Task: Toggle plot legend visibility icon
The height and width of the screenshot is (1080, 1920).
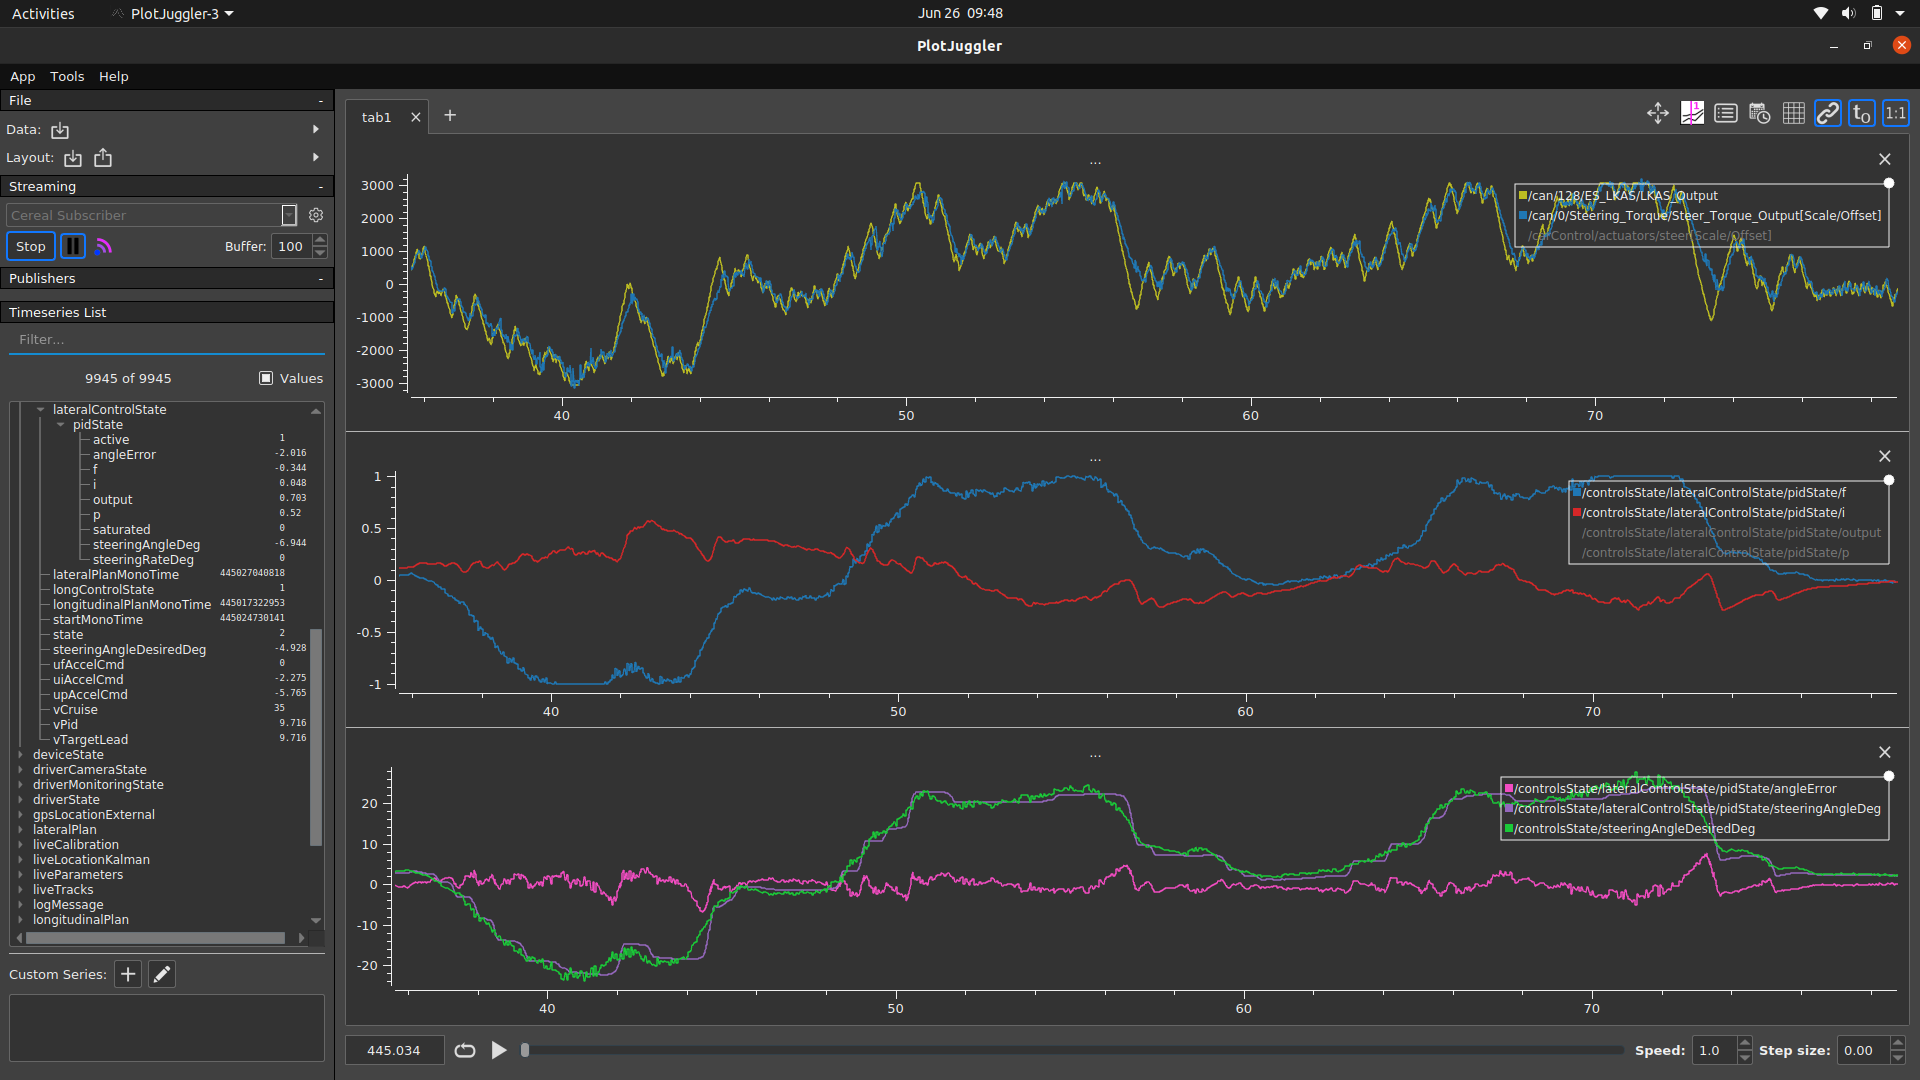Action: click(x=1726, y=114)
